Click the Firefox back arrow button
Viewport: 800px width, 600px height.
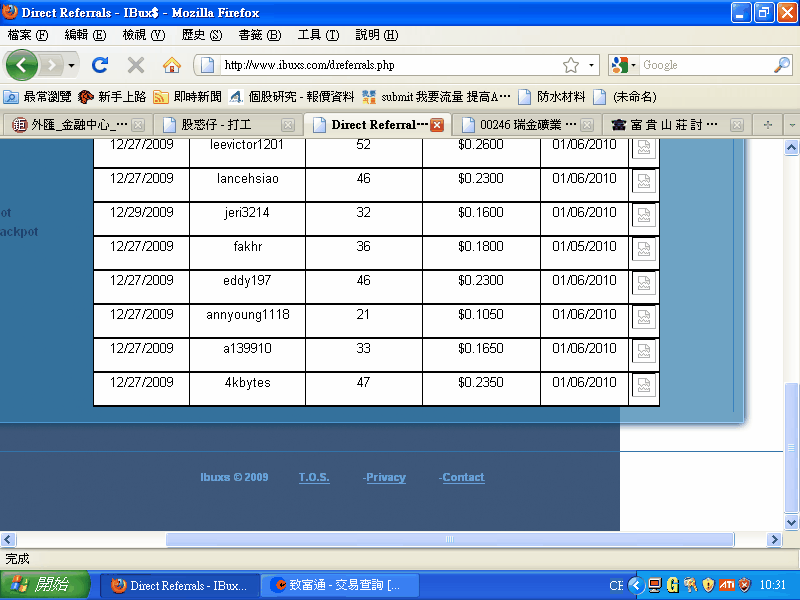(x=22, y=65)
